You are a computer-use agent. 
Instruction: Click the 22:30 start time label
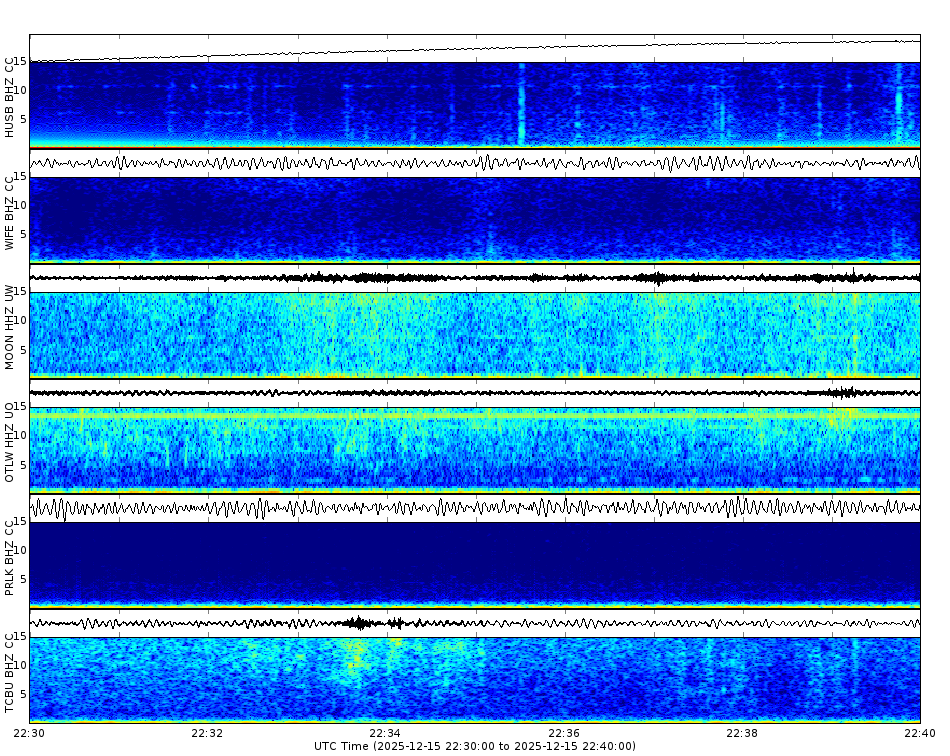pos(28,731)
